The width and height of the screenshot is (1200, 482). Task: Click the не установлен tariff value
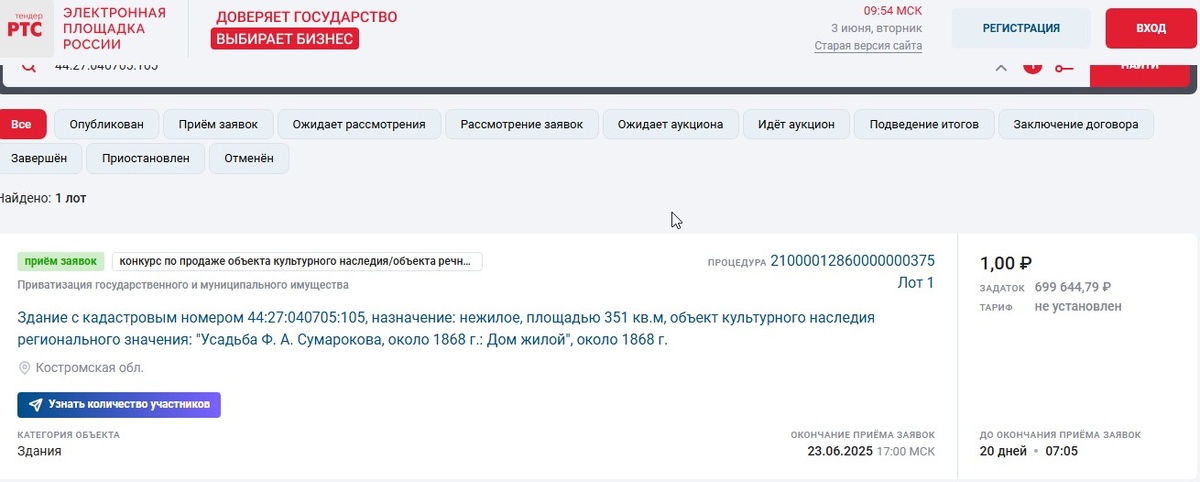click(1078, 307)
